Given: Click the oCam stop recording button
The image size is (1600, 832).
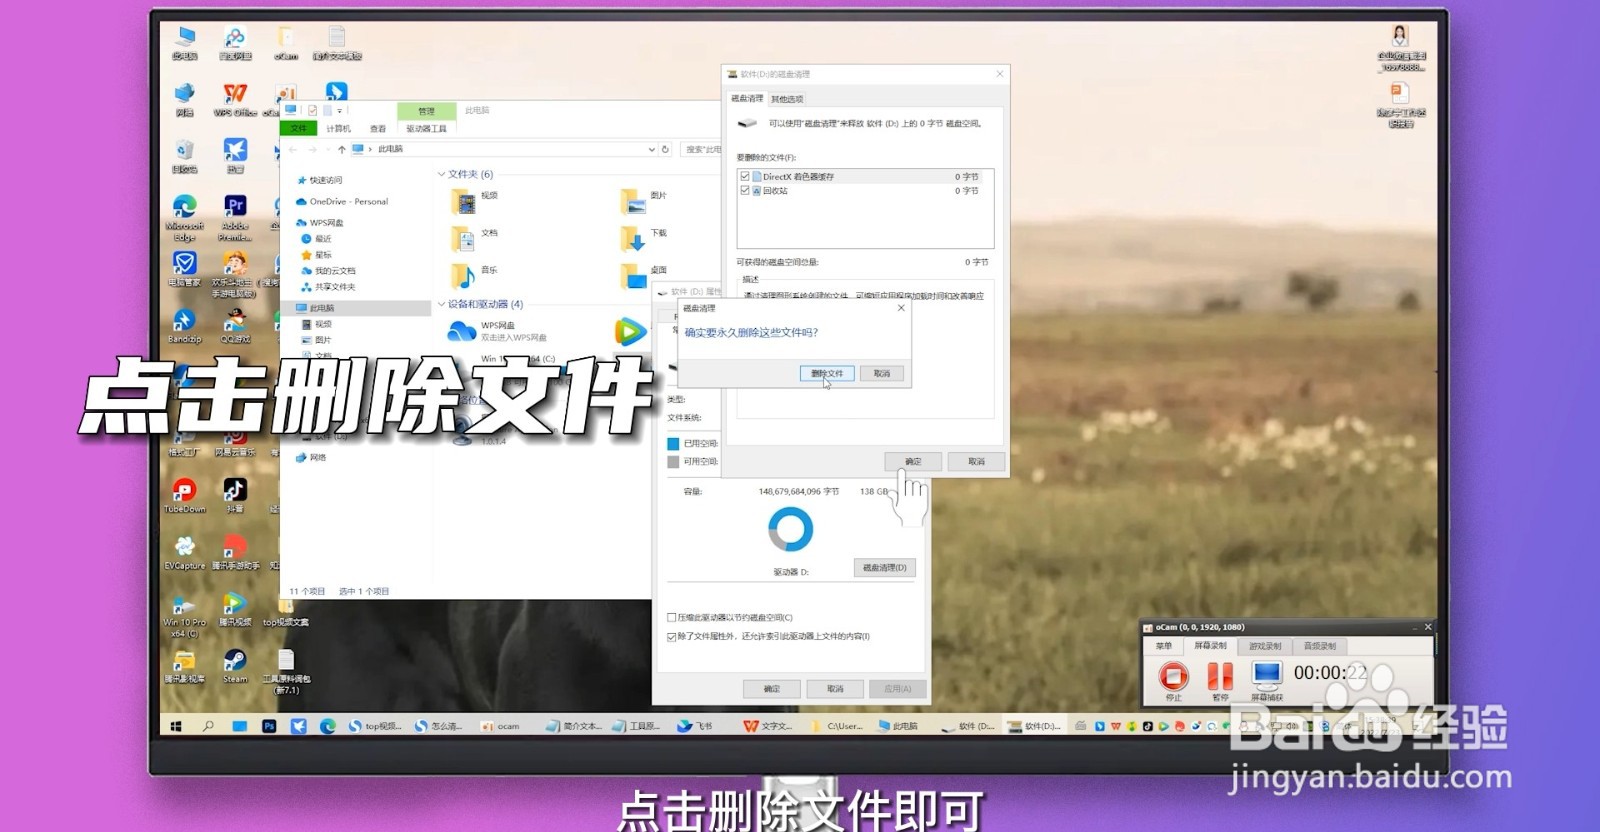Looking at the screenshot, I should [x=1173, y=676].
